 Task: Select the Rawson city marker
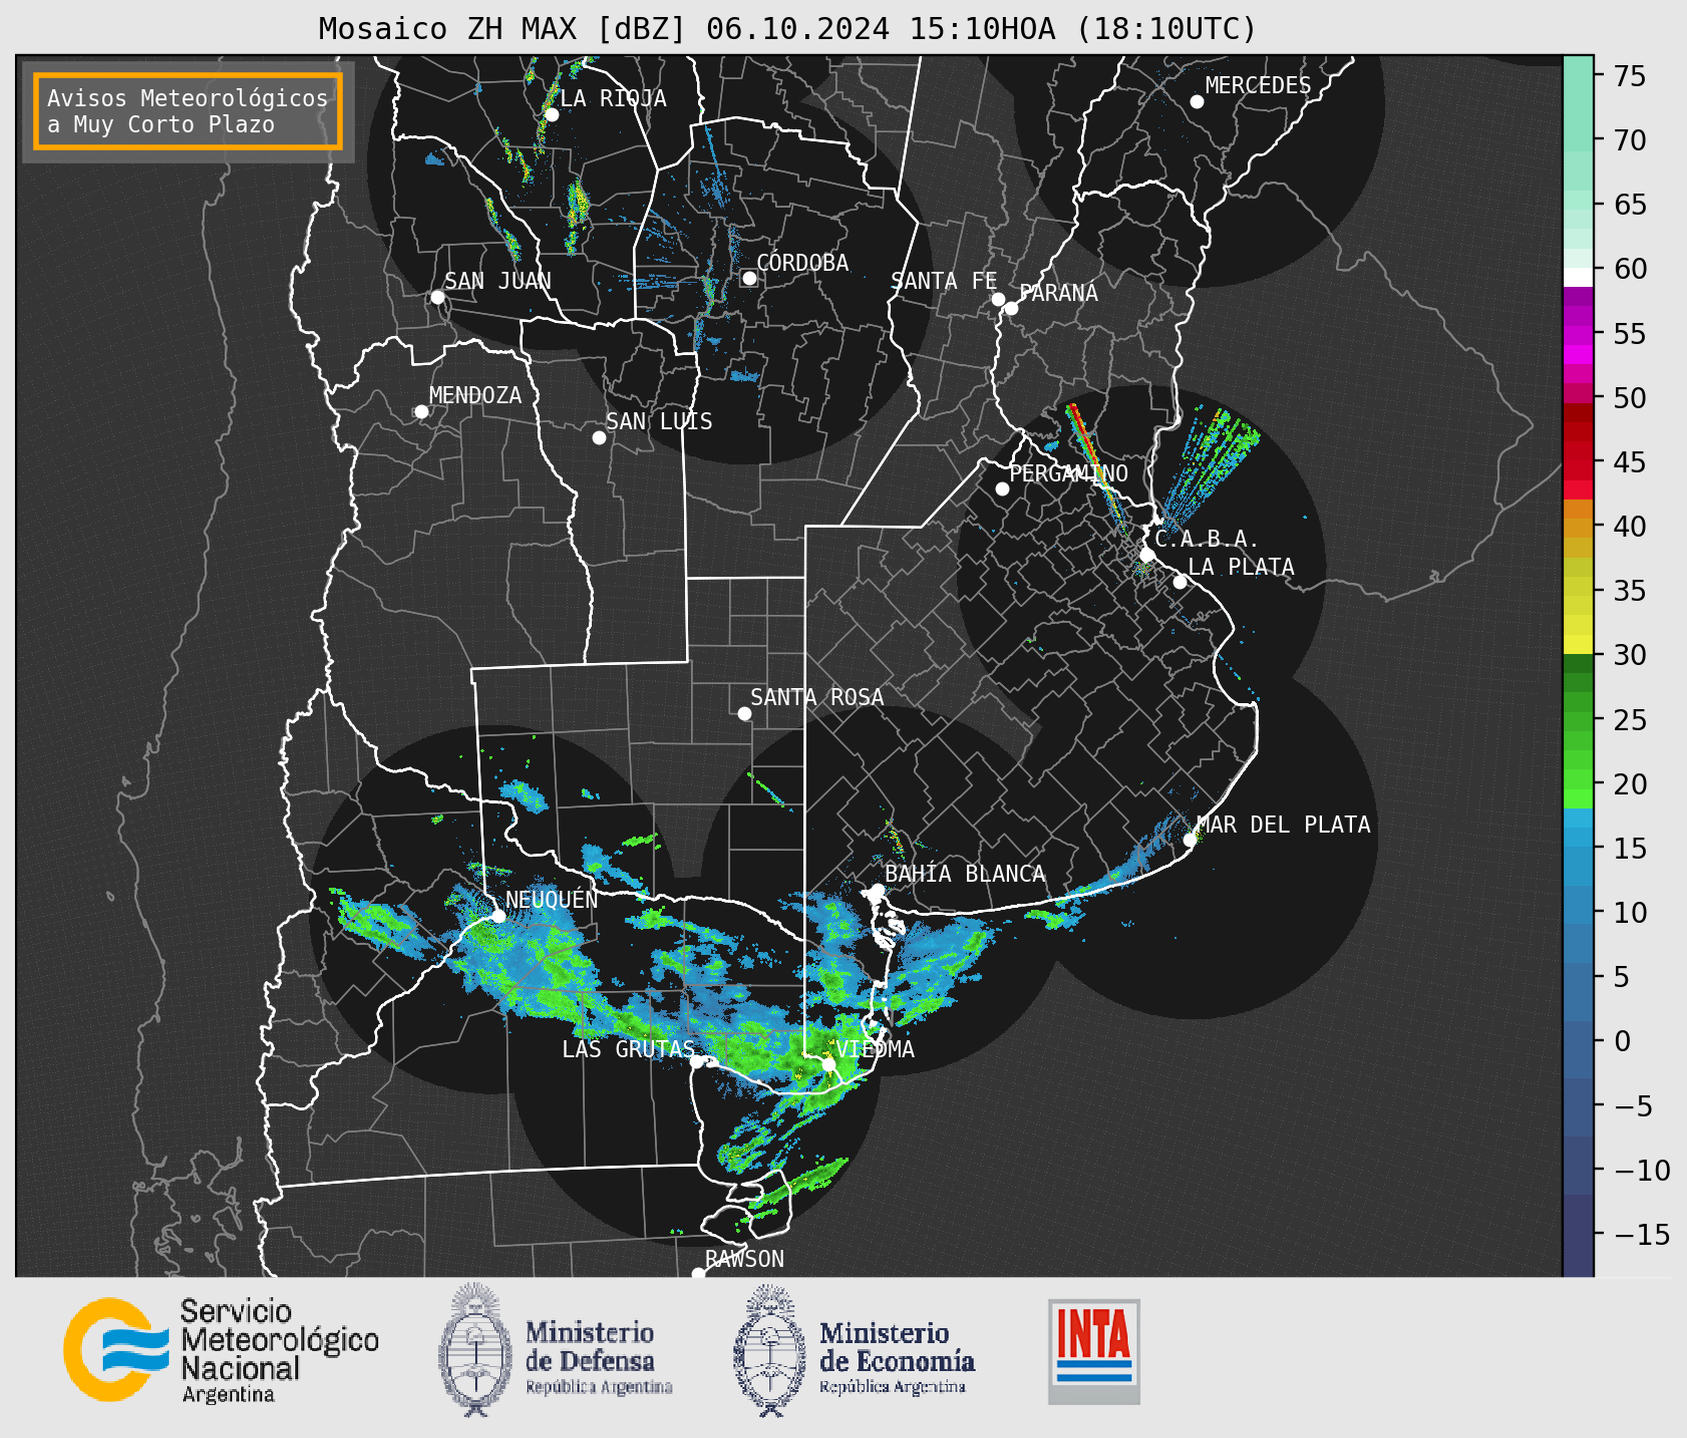coord(698,1274)
